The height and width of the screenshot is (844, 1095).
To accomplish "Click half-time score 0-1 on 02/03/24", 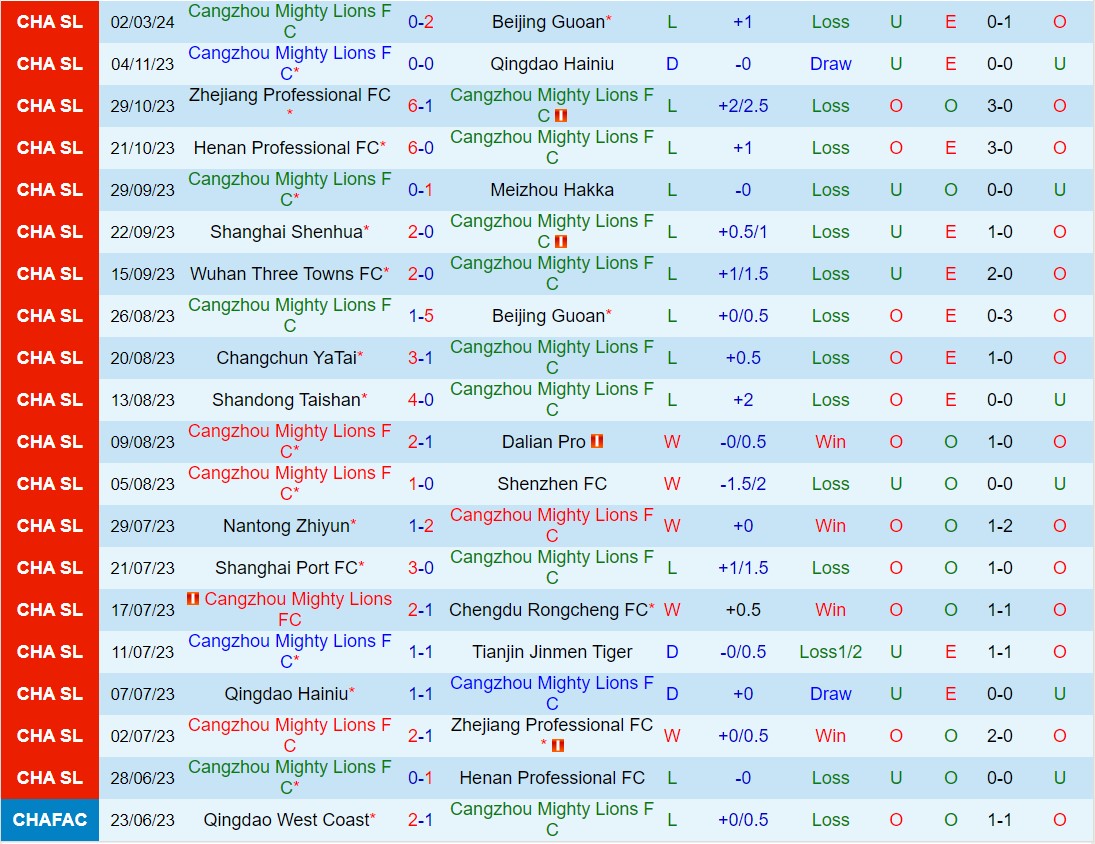I will point(999,22).
